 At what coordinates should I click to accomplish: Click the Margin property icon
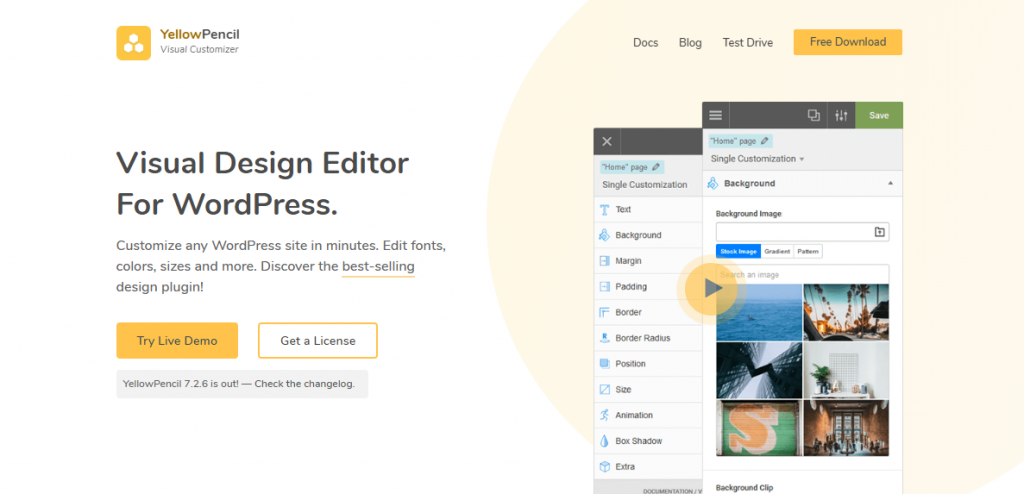(x=605, y=261)
